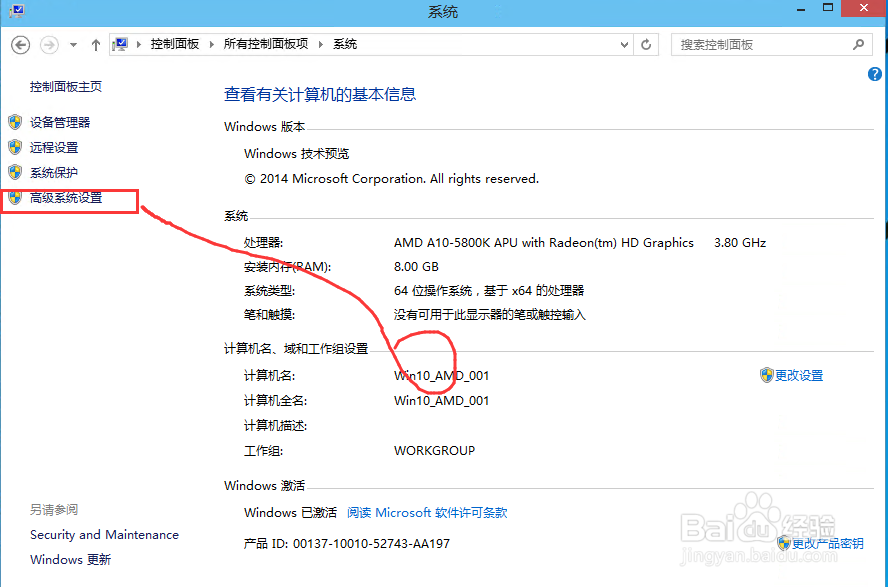The image size is (888, 587).
Task: Open Windows 更新 from the sidebar
Action: point(70,559)
